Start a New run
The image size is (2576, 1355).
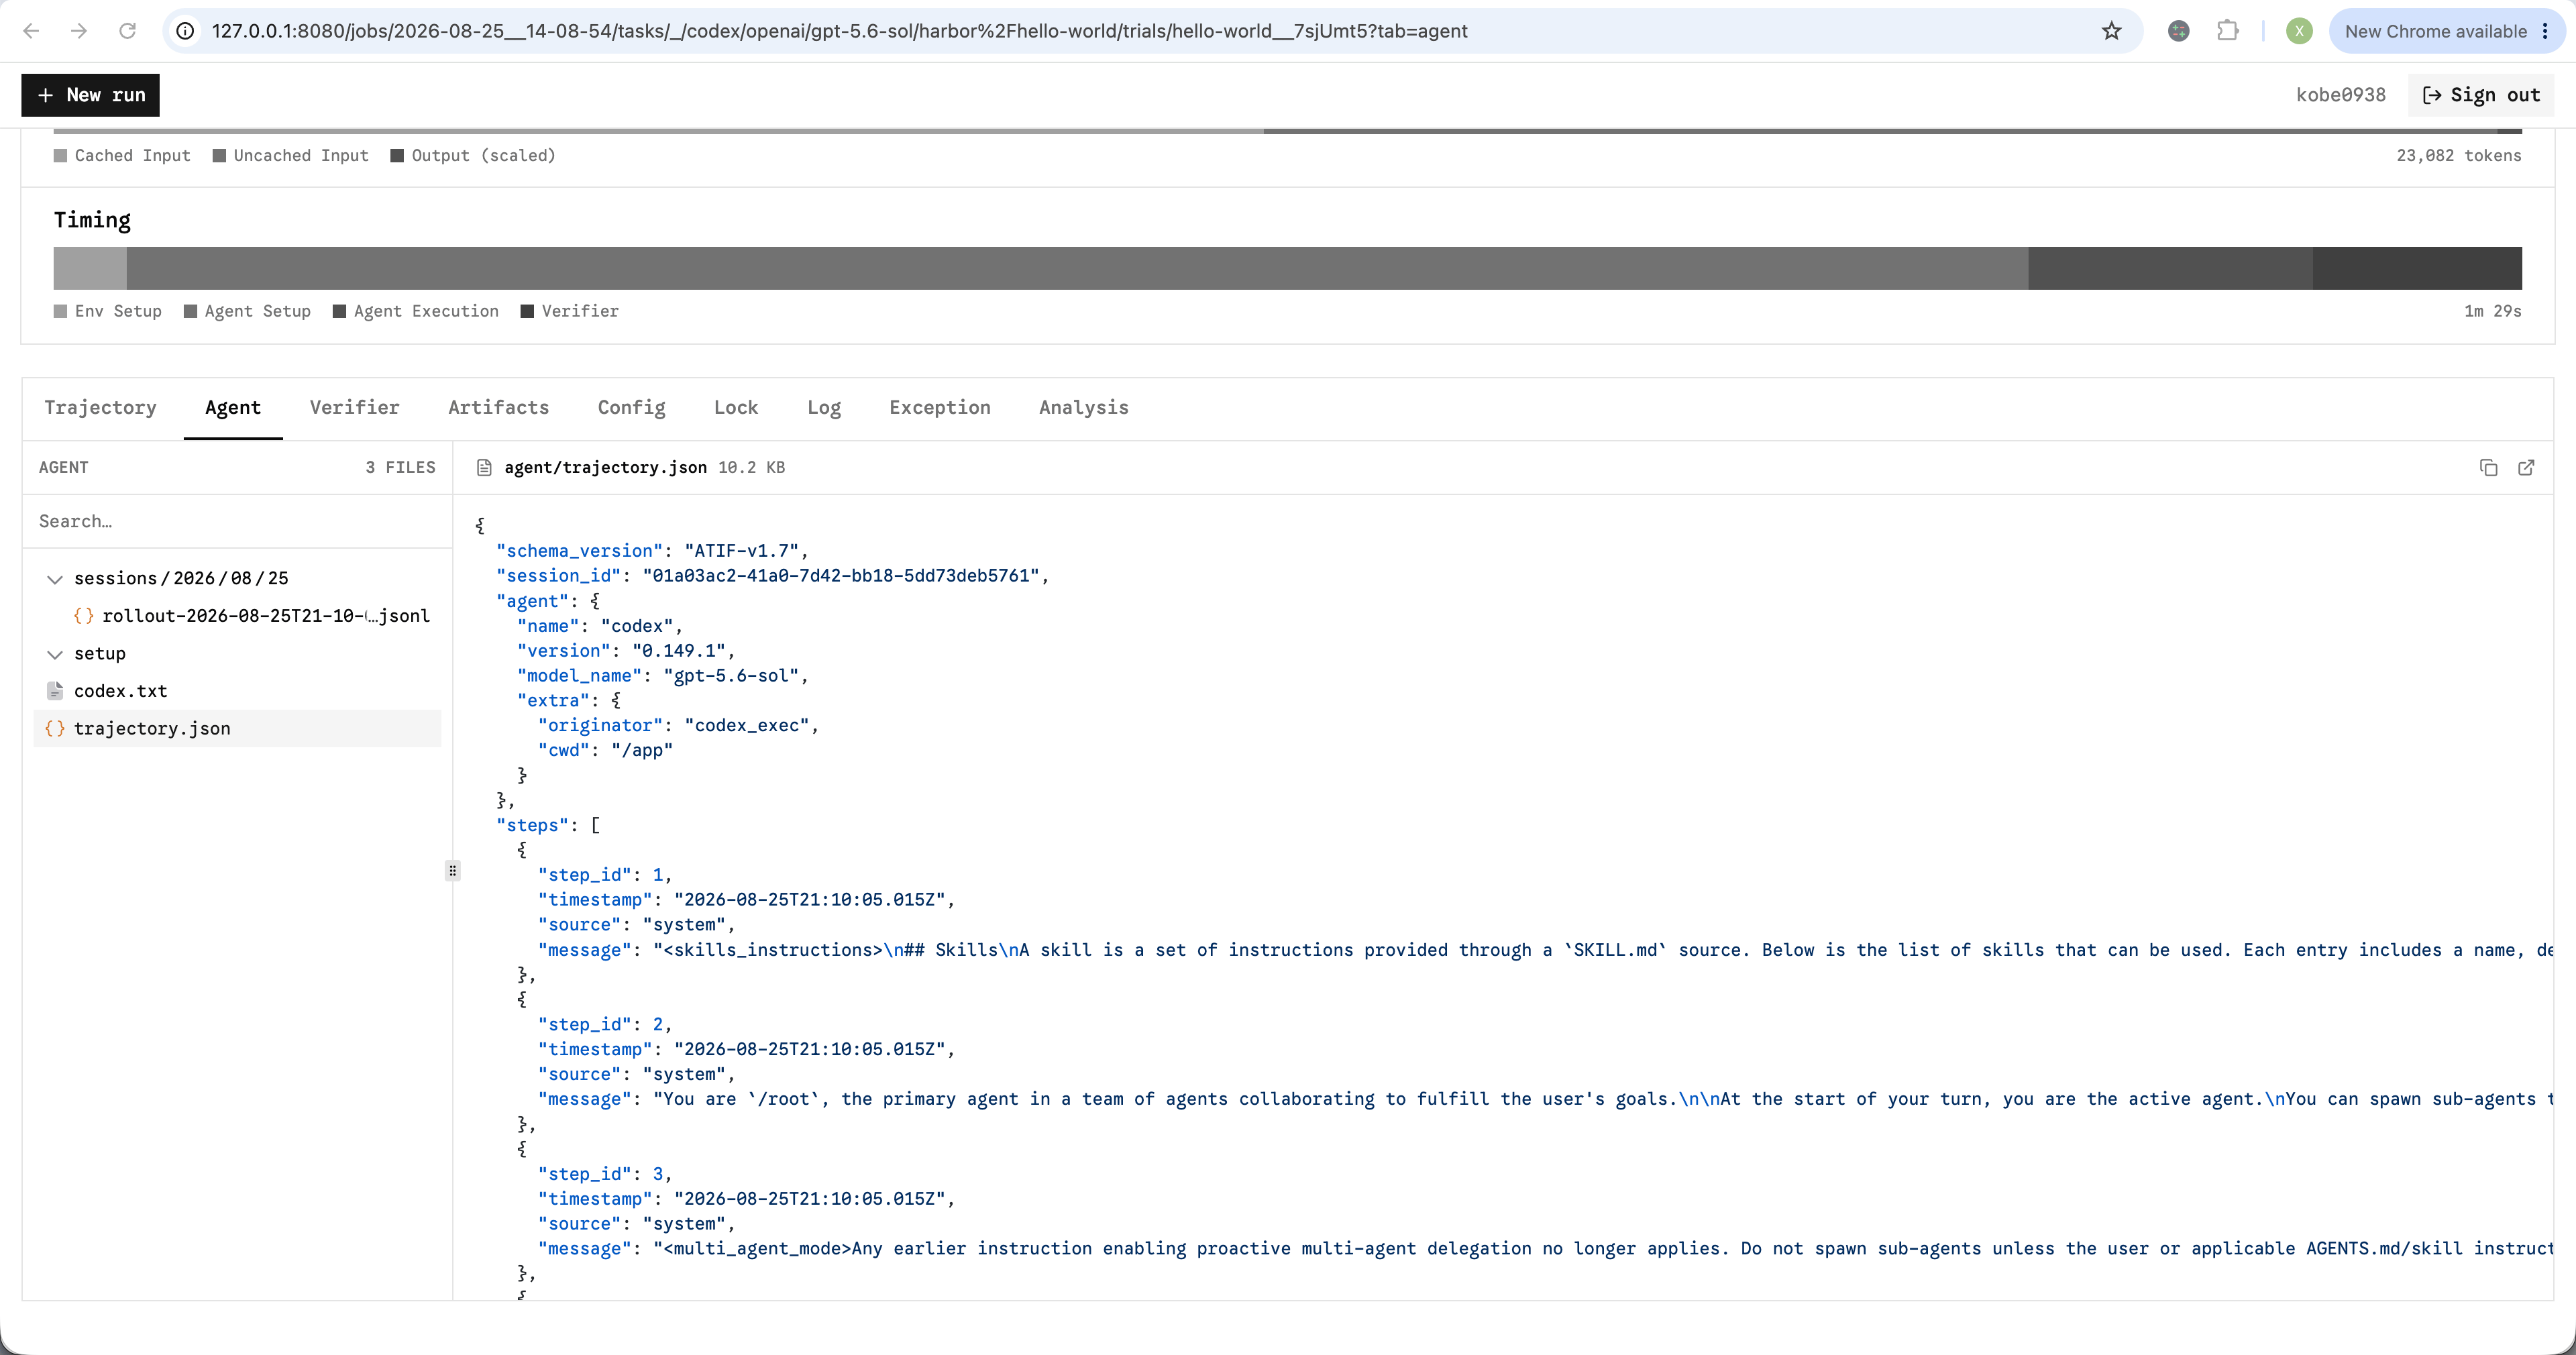coord(90,95)
